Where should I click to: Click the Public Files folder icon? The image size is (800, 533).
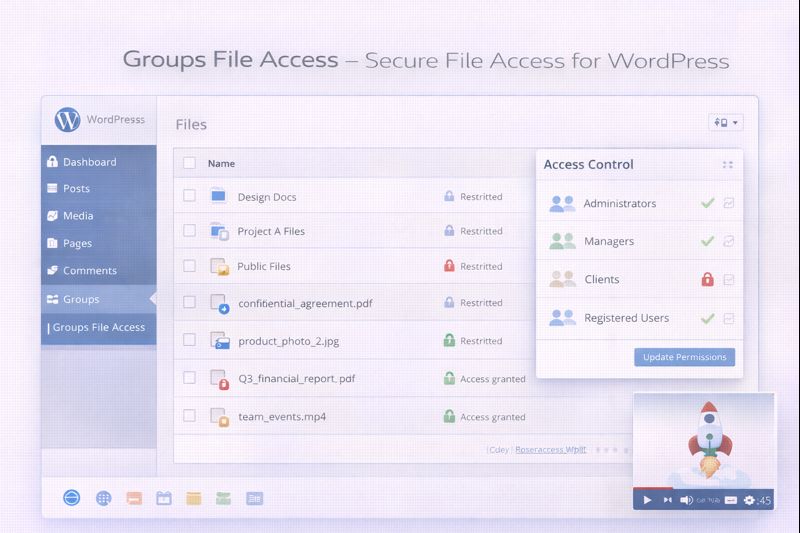219,267
